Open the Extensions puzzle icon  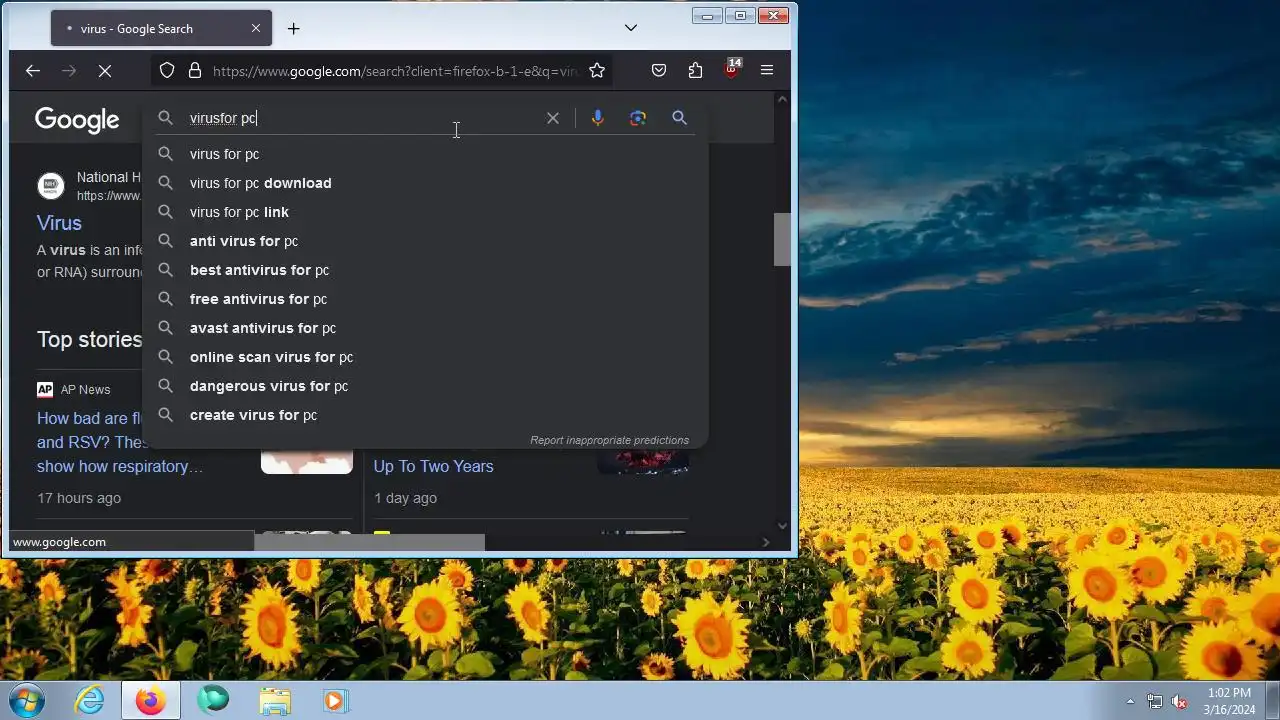(x=695, y=70)
